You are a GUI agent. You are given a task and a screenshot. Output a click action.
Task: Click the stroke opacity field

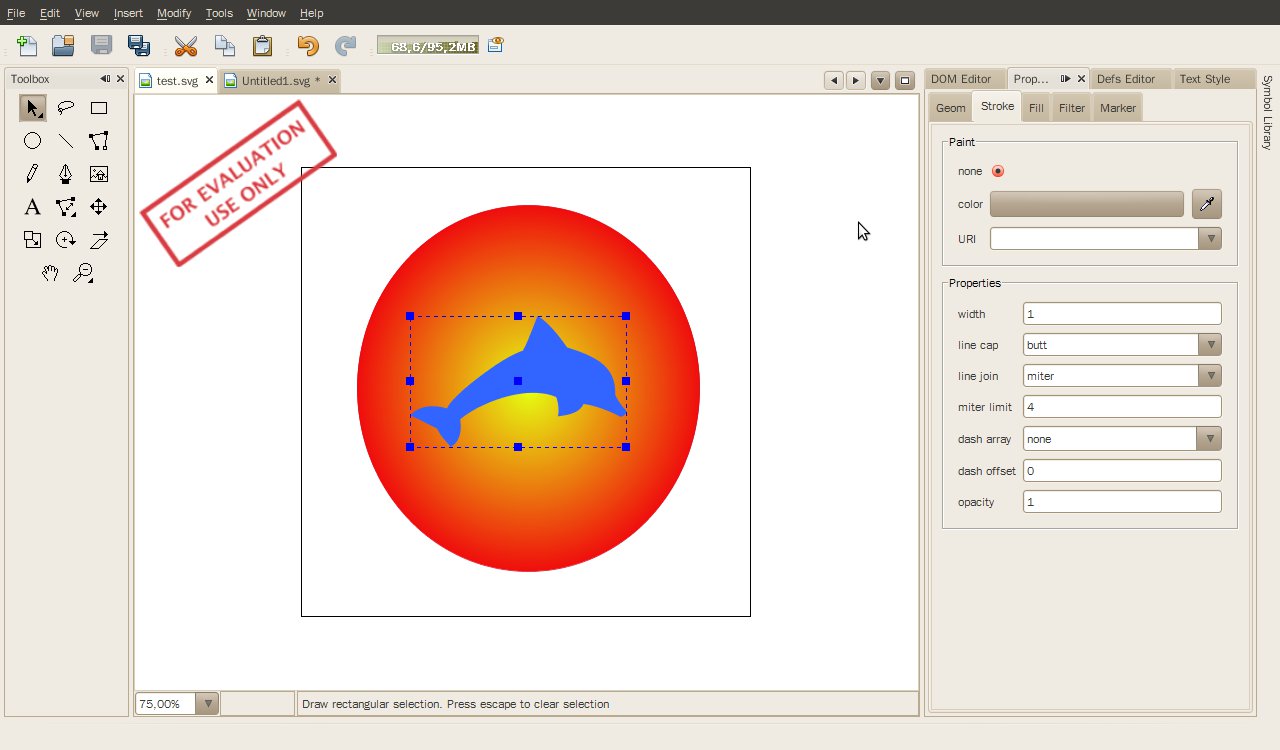[1122, 502]
